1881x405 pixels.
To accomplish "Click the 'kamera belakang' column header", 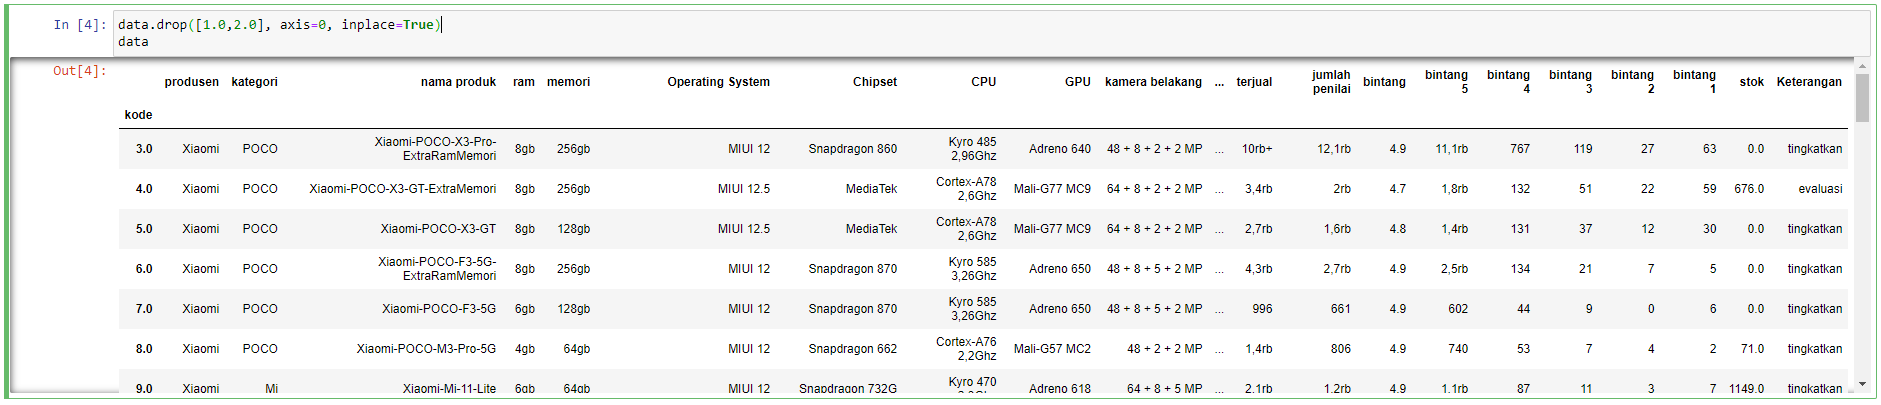I will [1154, 82].
